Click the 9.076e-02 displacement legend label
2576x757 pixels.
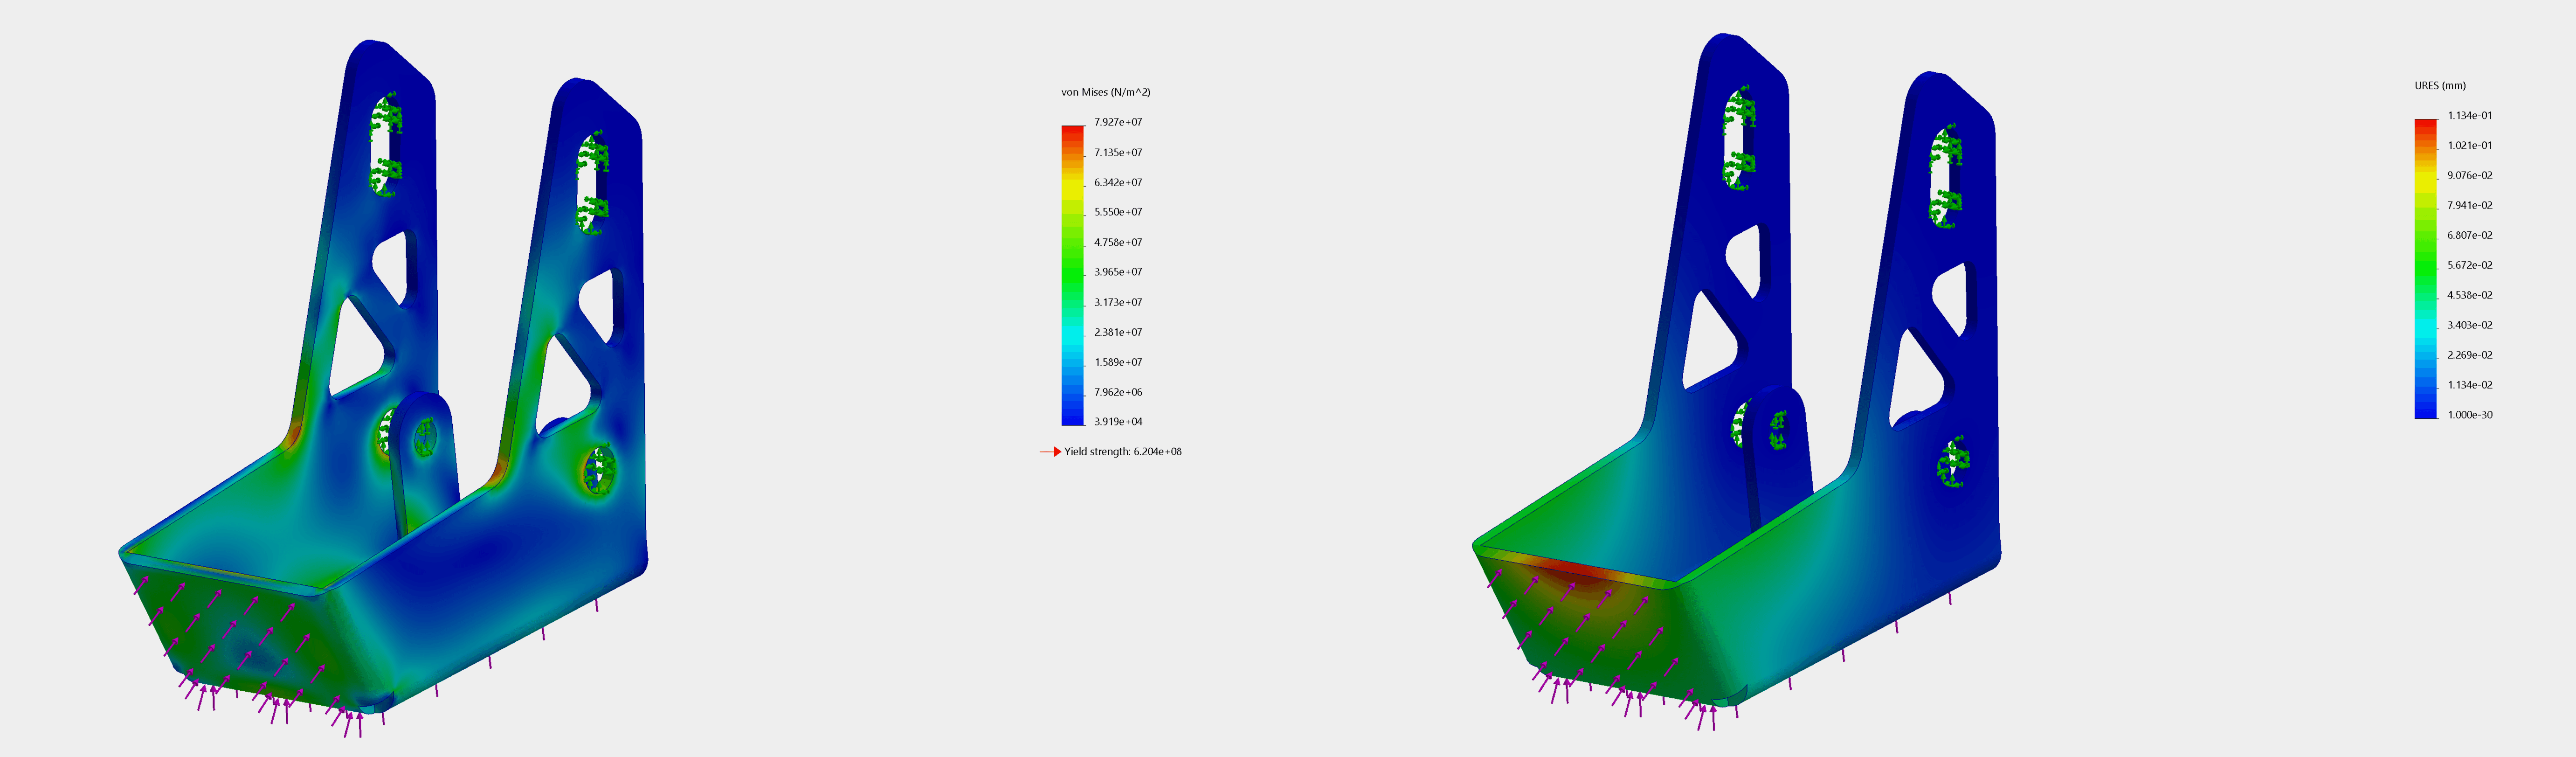coord(2469,175)
